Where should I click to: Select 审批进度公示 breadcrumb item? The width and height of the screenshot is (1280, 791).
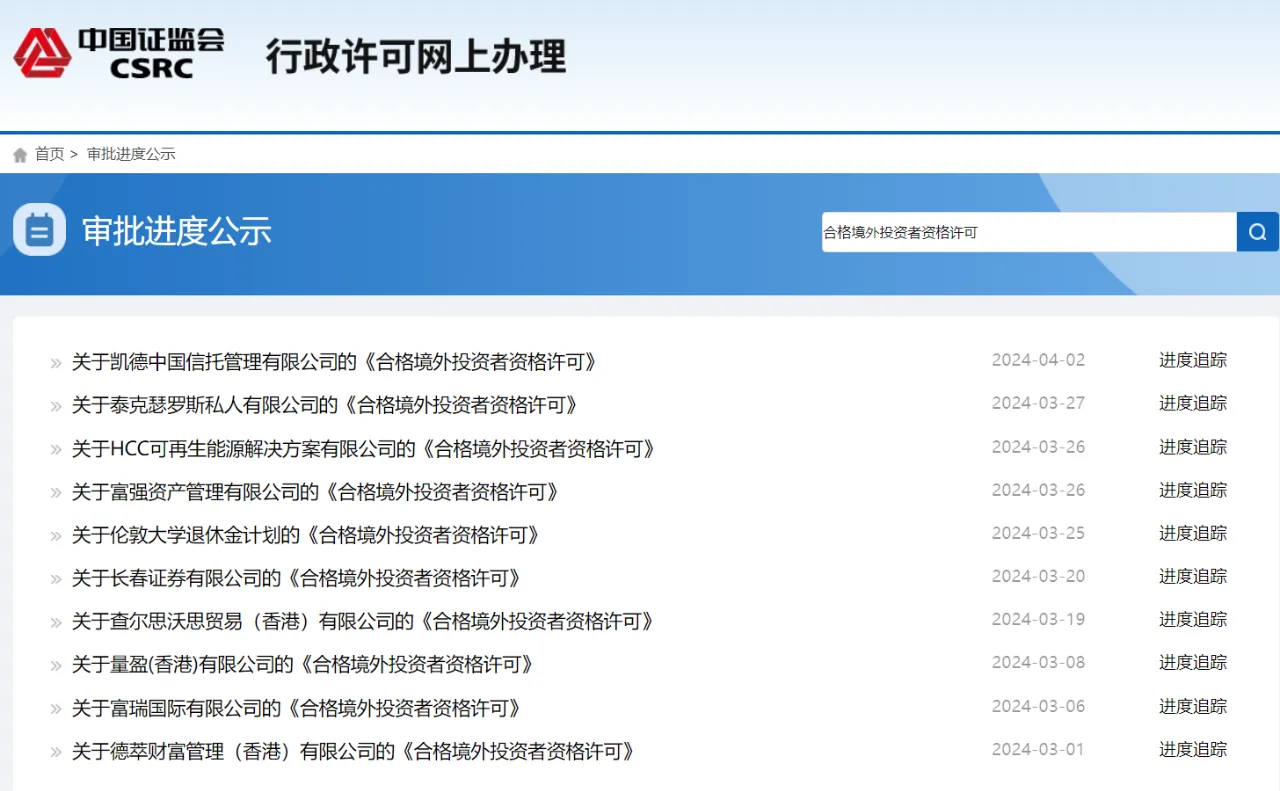(x=131, y=154)
